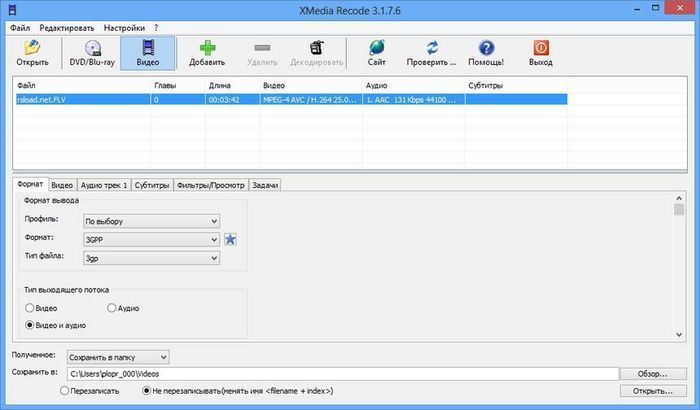This screenshot has width=700, height=410.
Task: Expand the Профиль dropdown showing По выбору
Action: [151, 221]
